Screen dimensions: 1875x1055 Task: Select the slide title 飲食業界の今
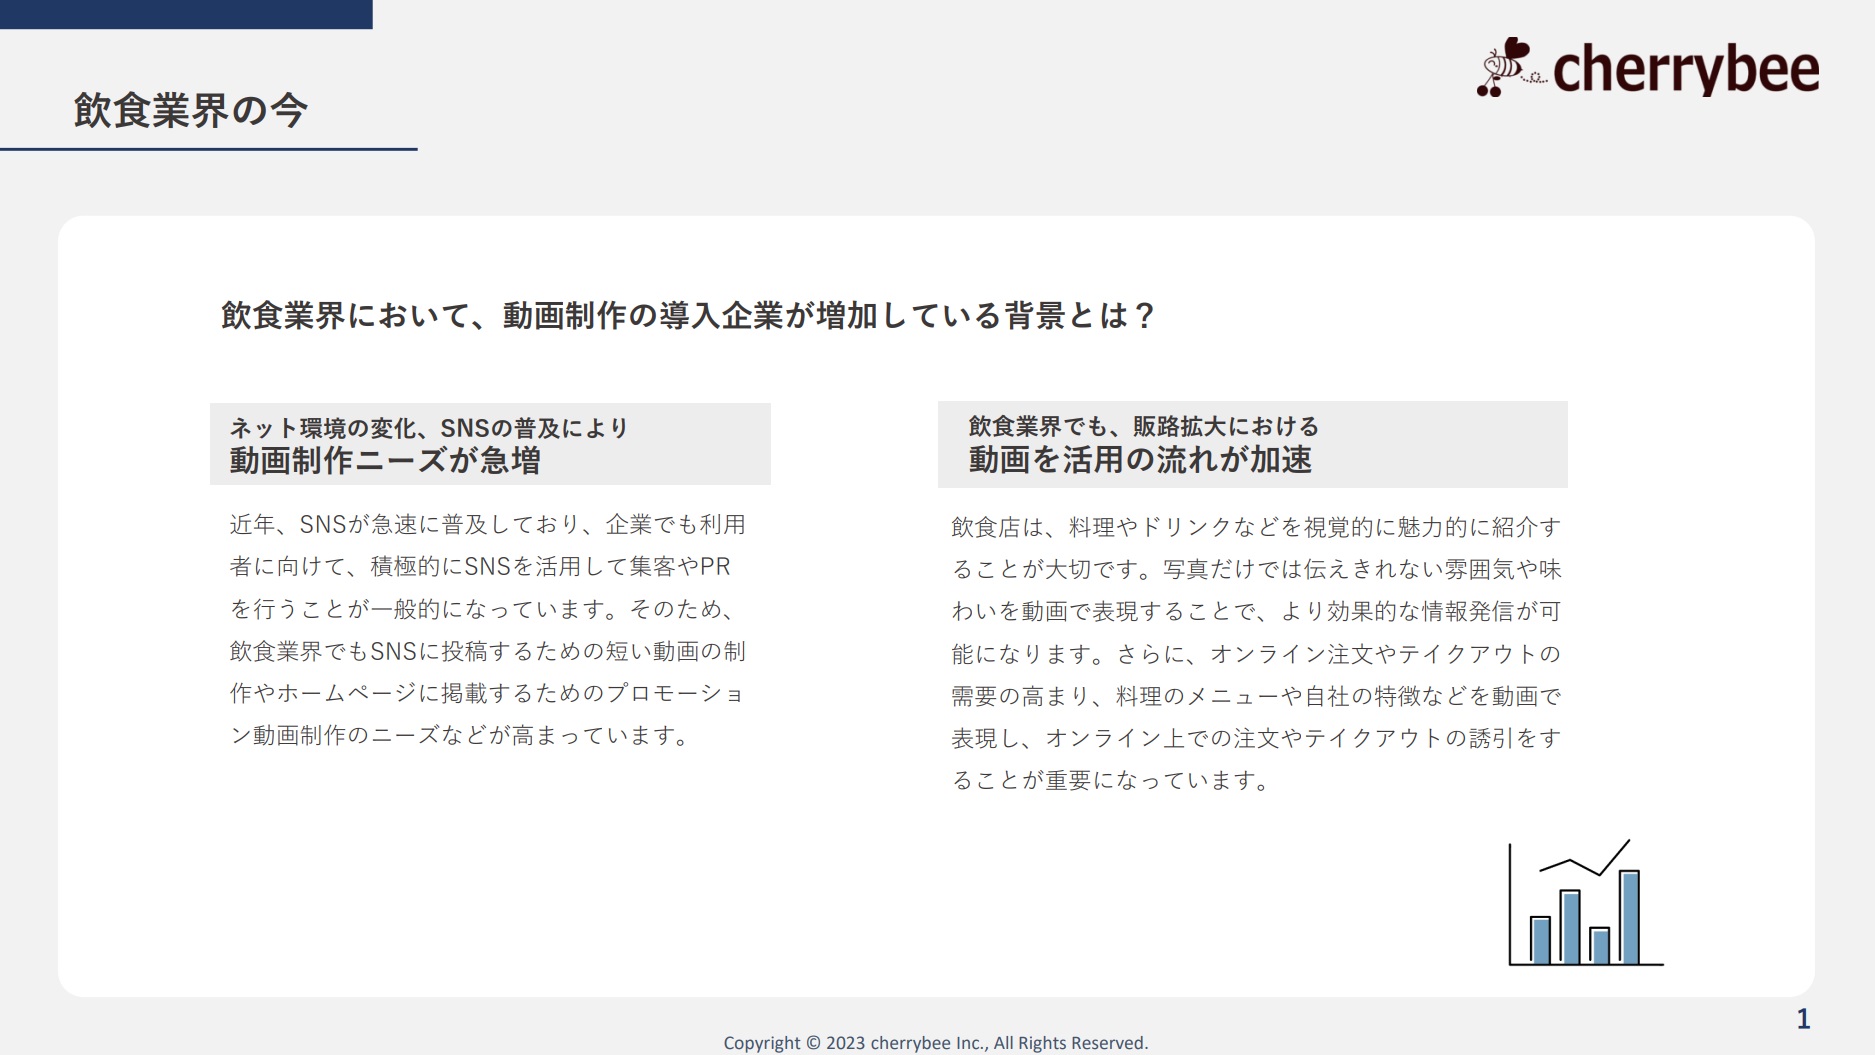(190, 110)
